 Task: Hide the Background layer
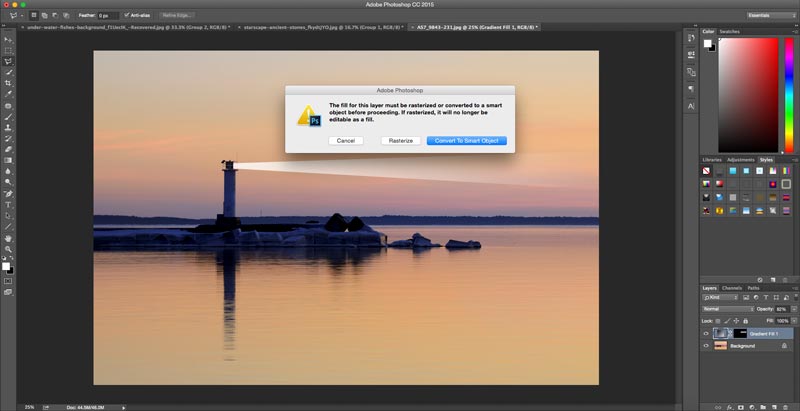(x=706, y=346)
